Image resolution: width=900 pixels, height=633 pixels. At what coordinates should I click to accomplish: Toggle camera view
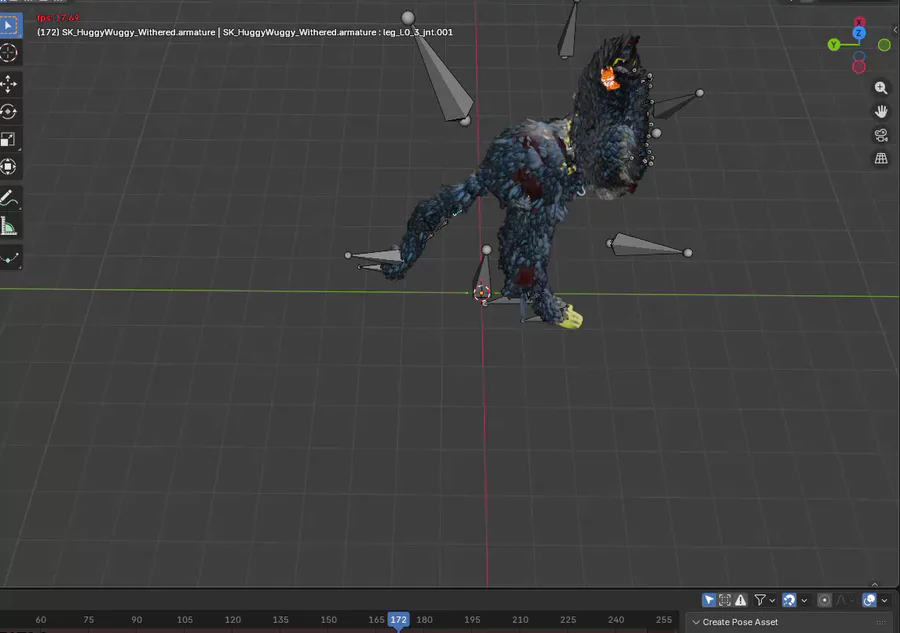pyautogui.click(x=881, y=135)
